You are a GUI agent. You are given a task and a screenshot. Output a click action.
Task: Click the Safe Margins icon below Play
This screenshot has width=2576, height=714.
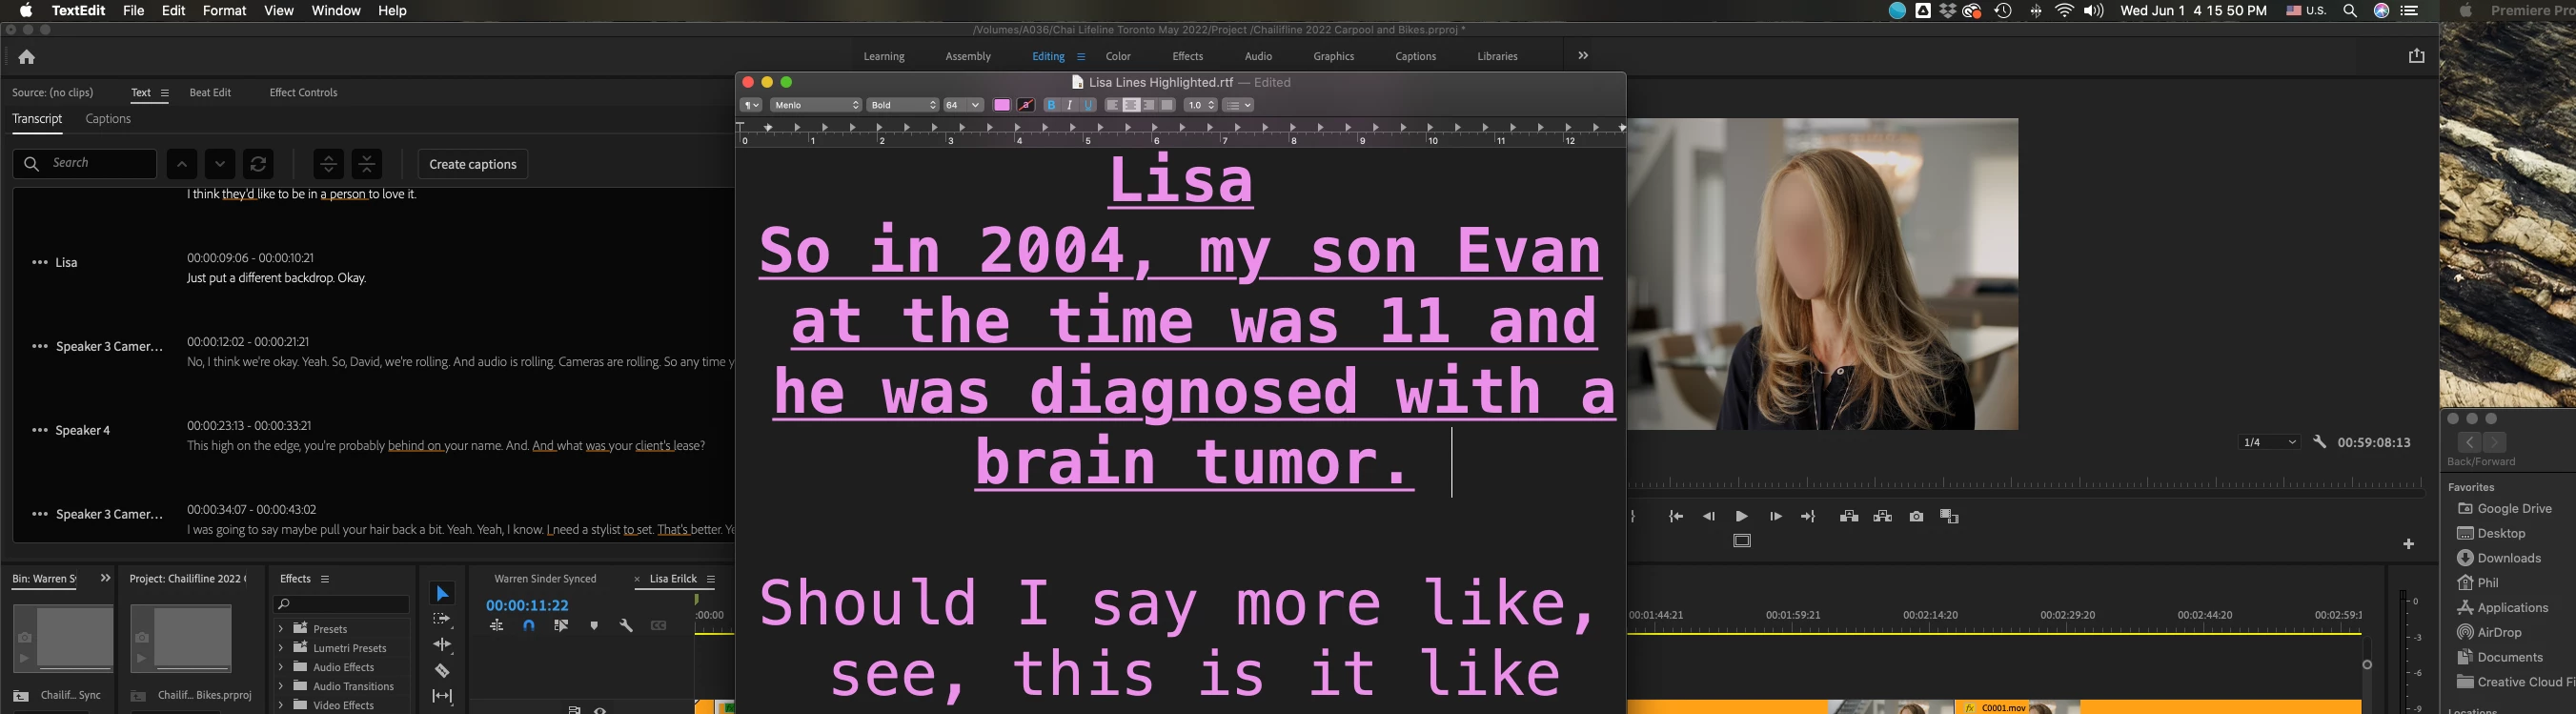tap(1742, 541)
